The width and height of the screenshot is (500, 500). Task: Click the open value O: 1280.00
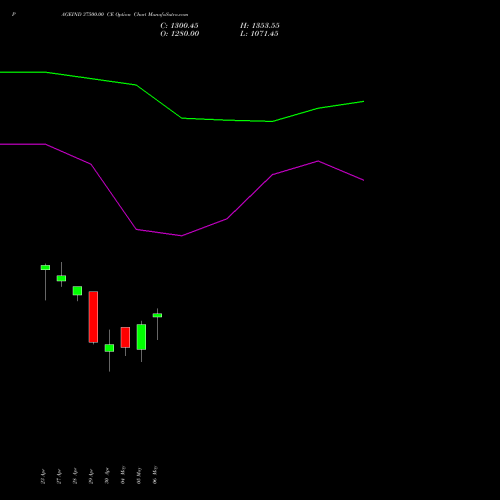[180, 34]
